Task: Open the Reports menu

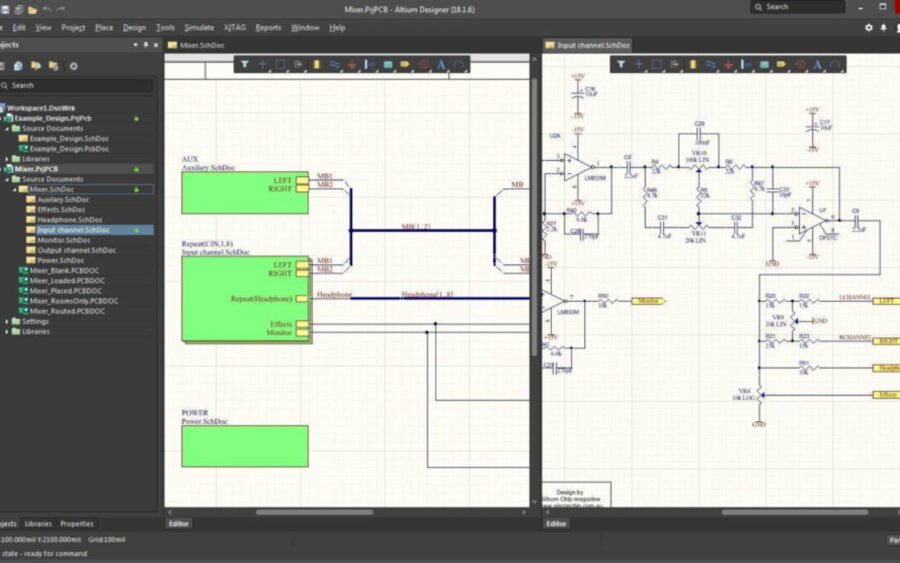Action: pyautogui.click(x=268, y=28)
